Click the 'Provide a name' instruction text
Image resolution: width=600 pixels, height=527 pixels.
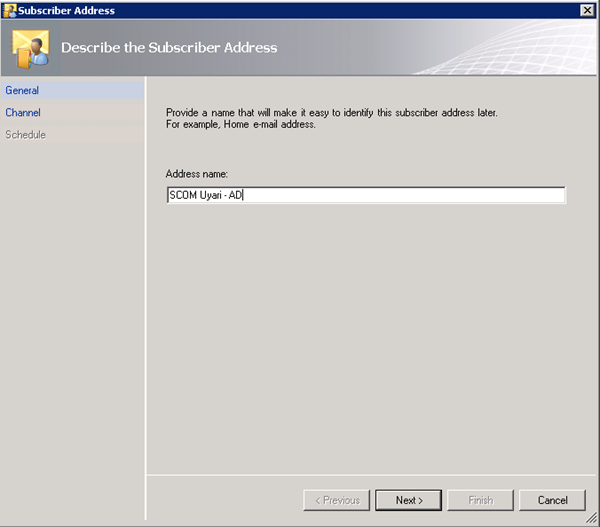click(x=332, y=118)
